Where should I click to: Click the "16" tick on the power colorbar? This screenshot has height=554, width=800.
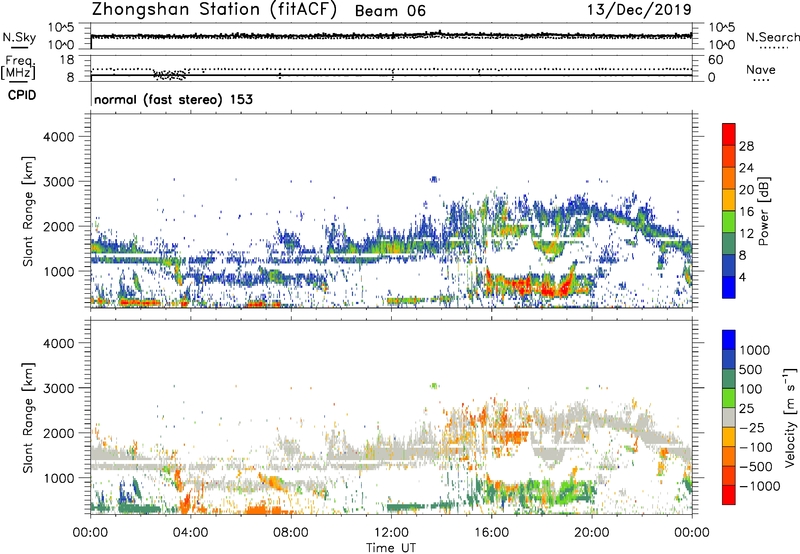point(746,212)
